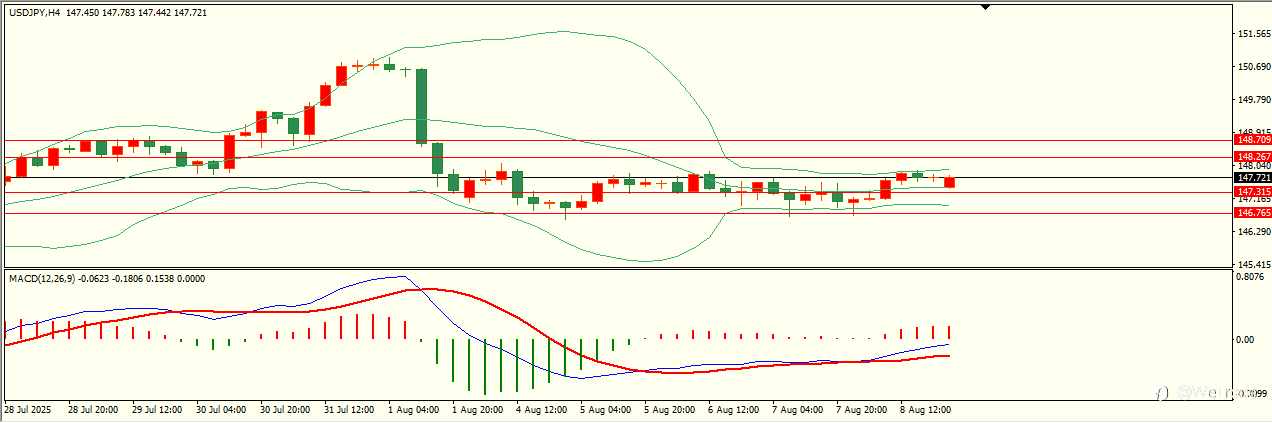Select the red 148.267 price level label
This screenshot has width=1272, height=423.
1253,157
